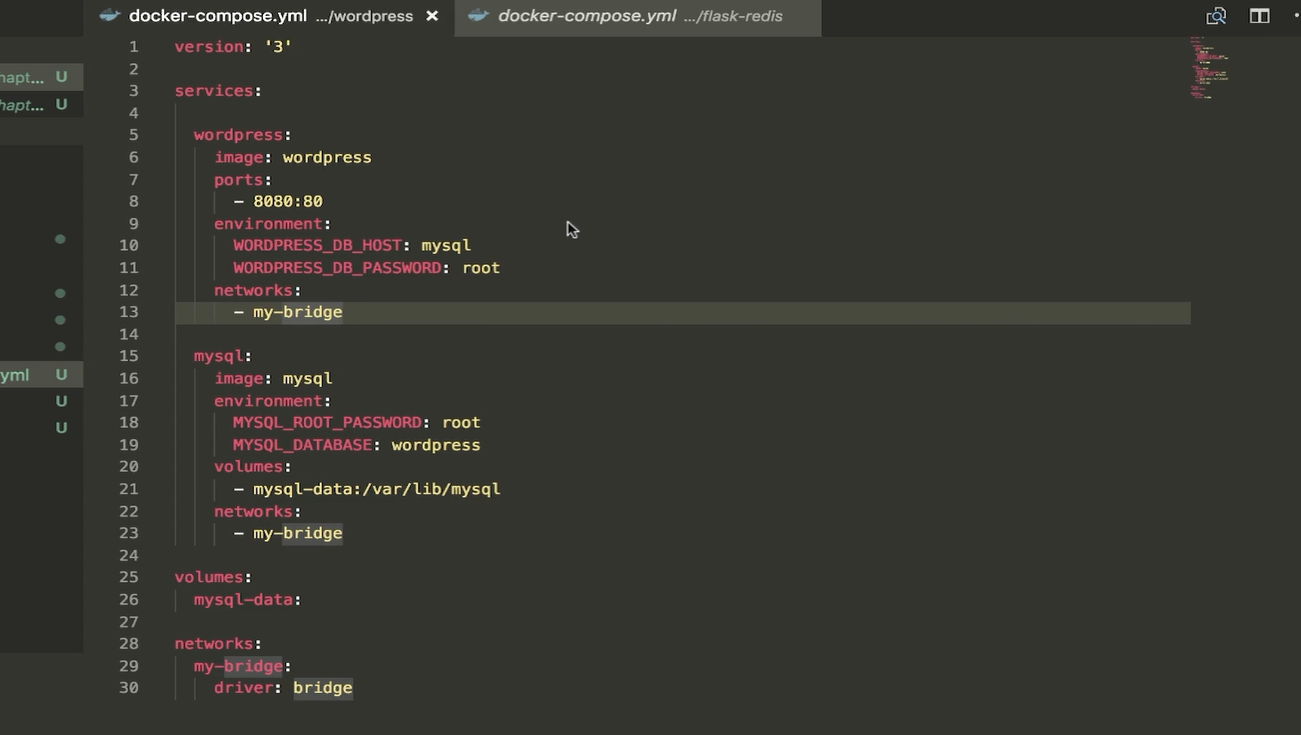Click 'mysql' value on line 10

point(446,246)
